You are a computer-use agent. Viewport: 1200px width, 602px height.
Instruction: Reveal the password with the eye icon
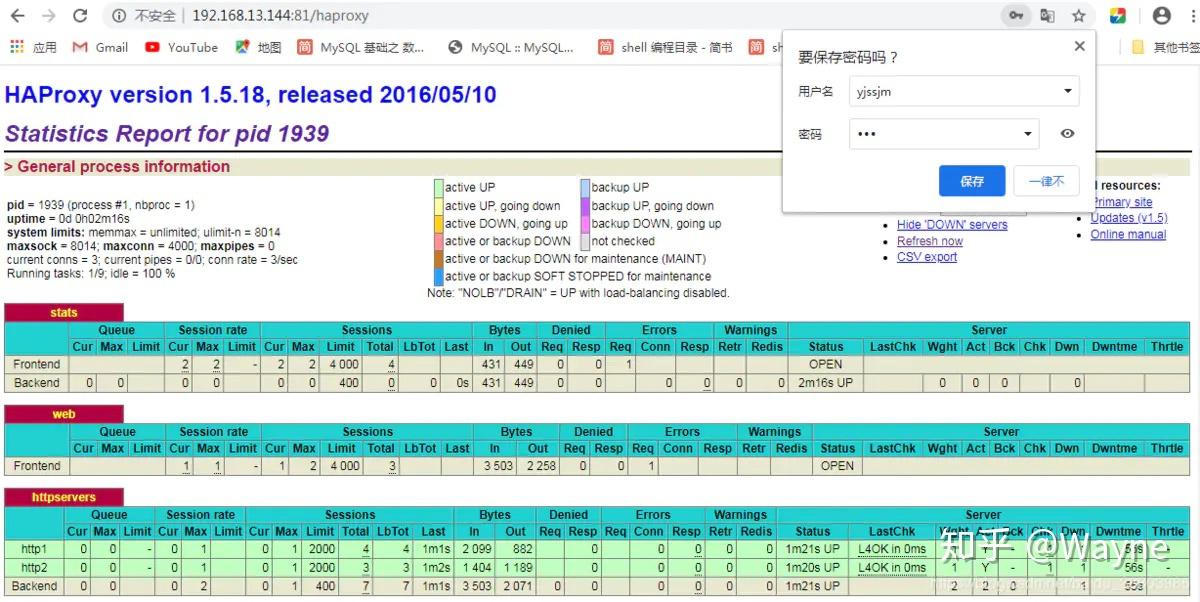pos(1067,133)
